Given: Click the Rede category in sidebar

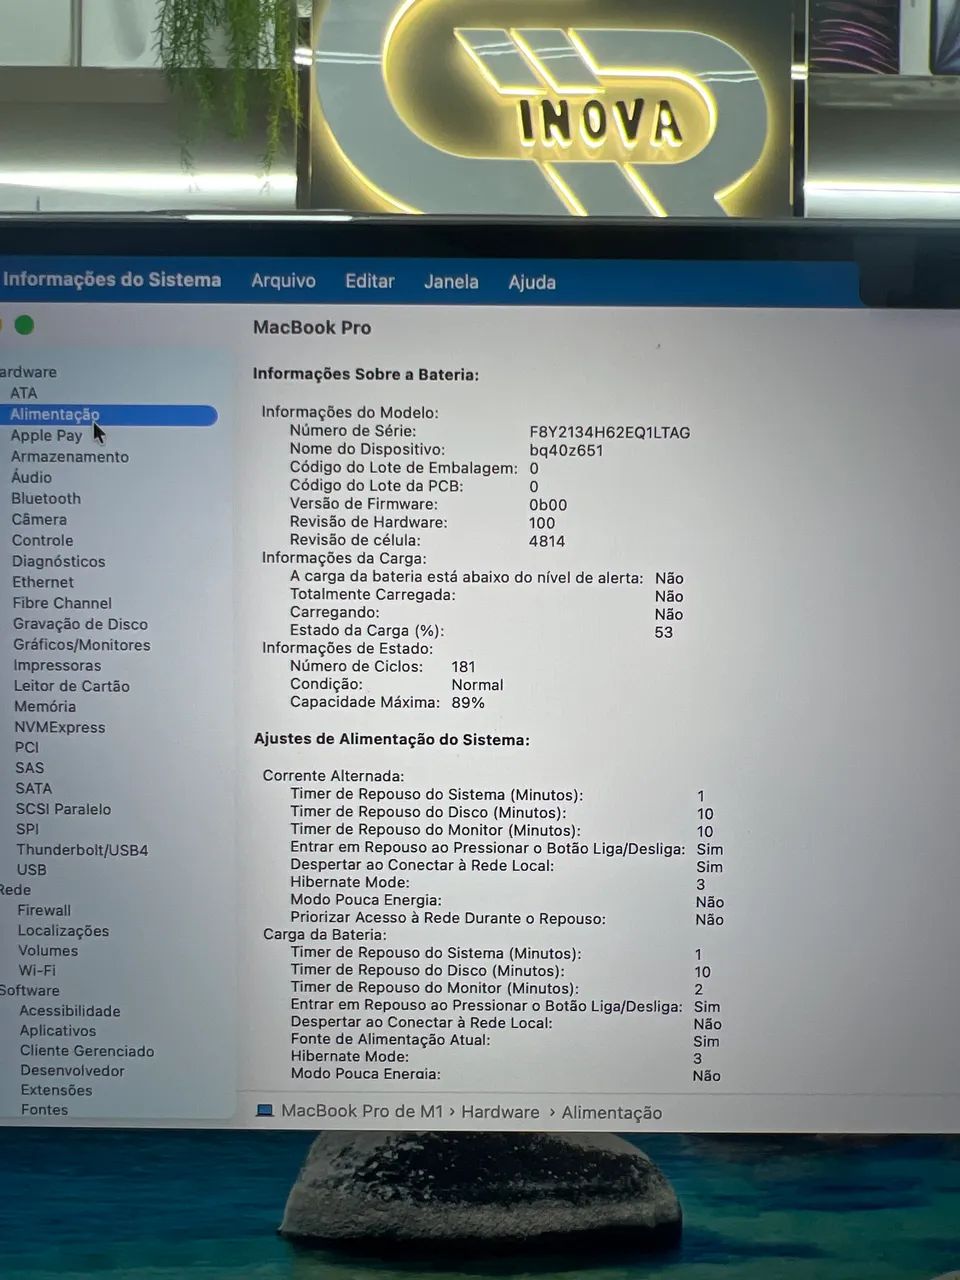Looking at the screenshot, I should click(x=15, y=890).
